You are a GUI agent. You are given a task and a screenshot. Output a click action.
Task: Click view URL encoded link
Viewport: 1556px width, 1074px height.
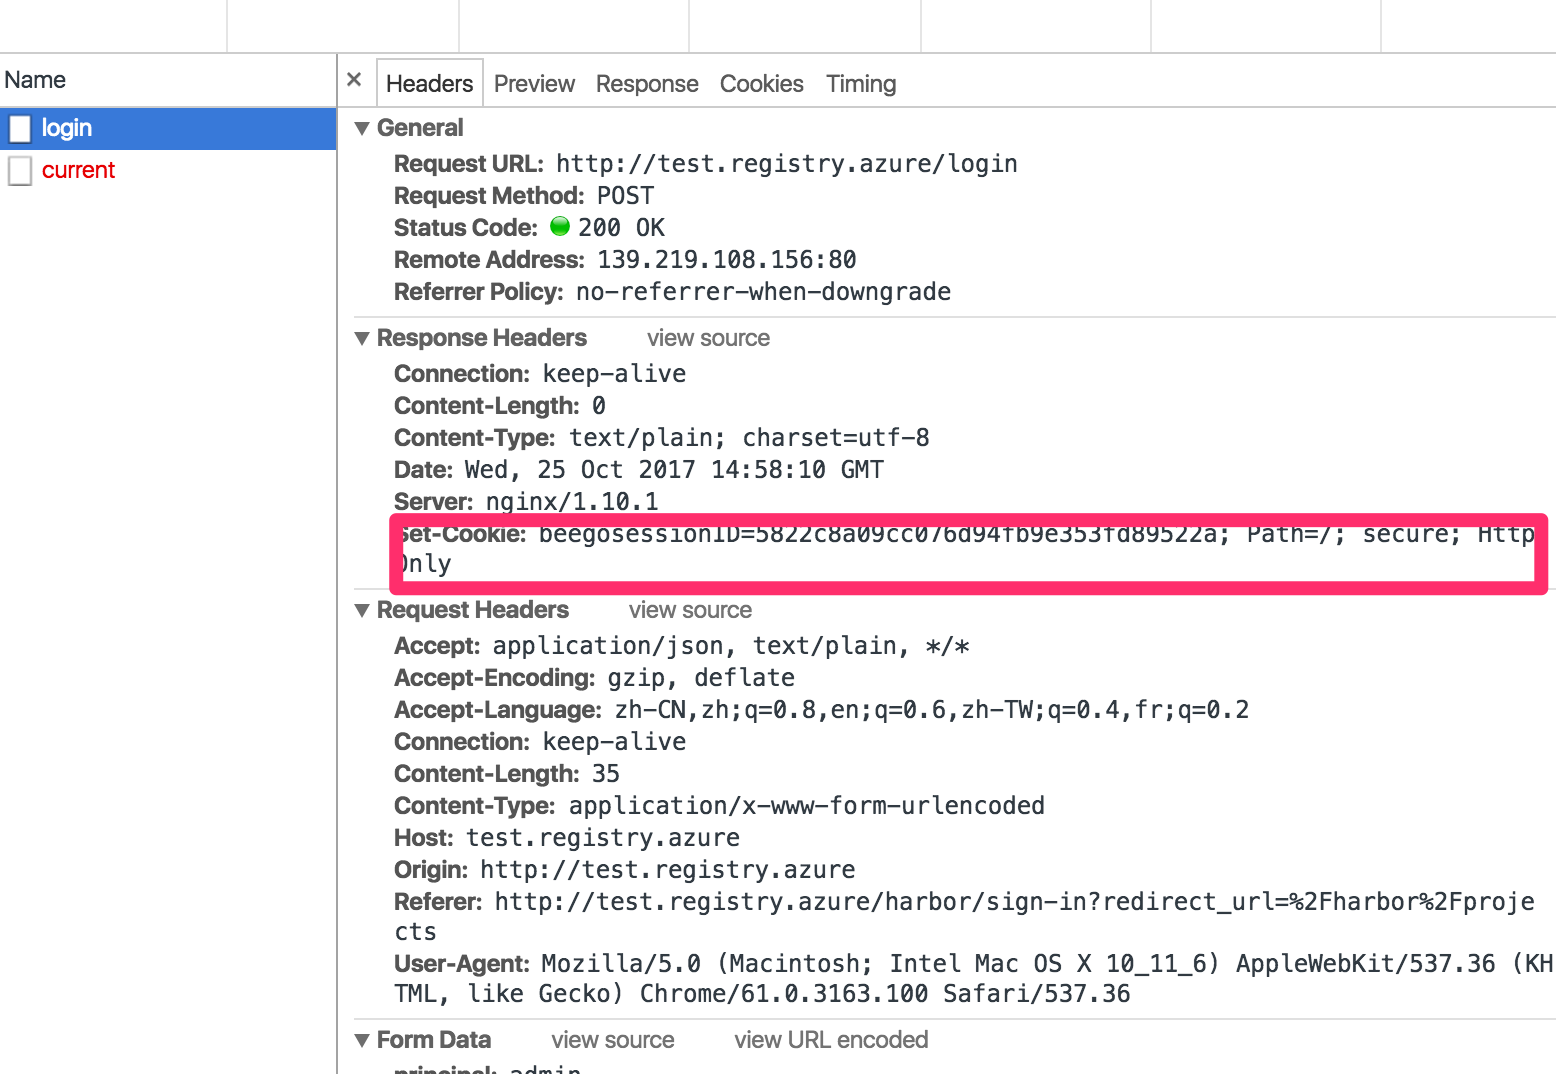click(x=831, y=1040)
